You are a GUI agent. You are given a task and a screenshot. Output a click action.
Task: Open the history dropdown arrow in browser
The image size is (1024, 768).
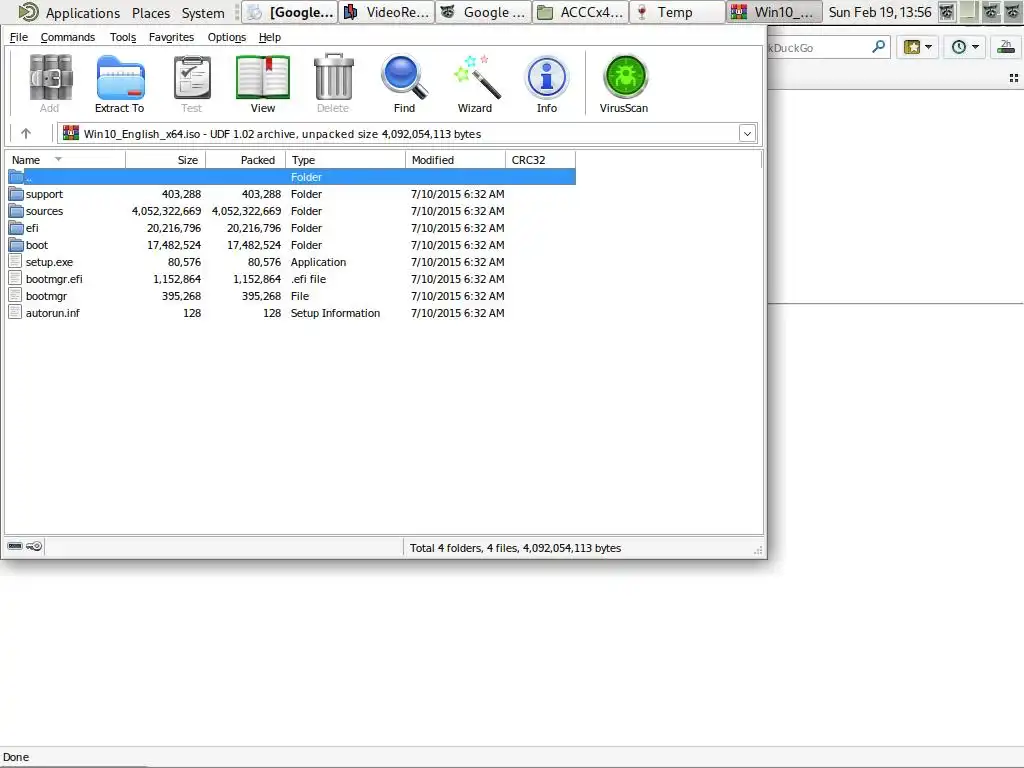tap(976, 47)
